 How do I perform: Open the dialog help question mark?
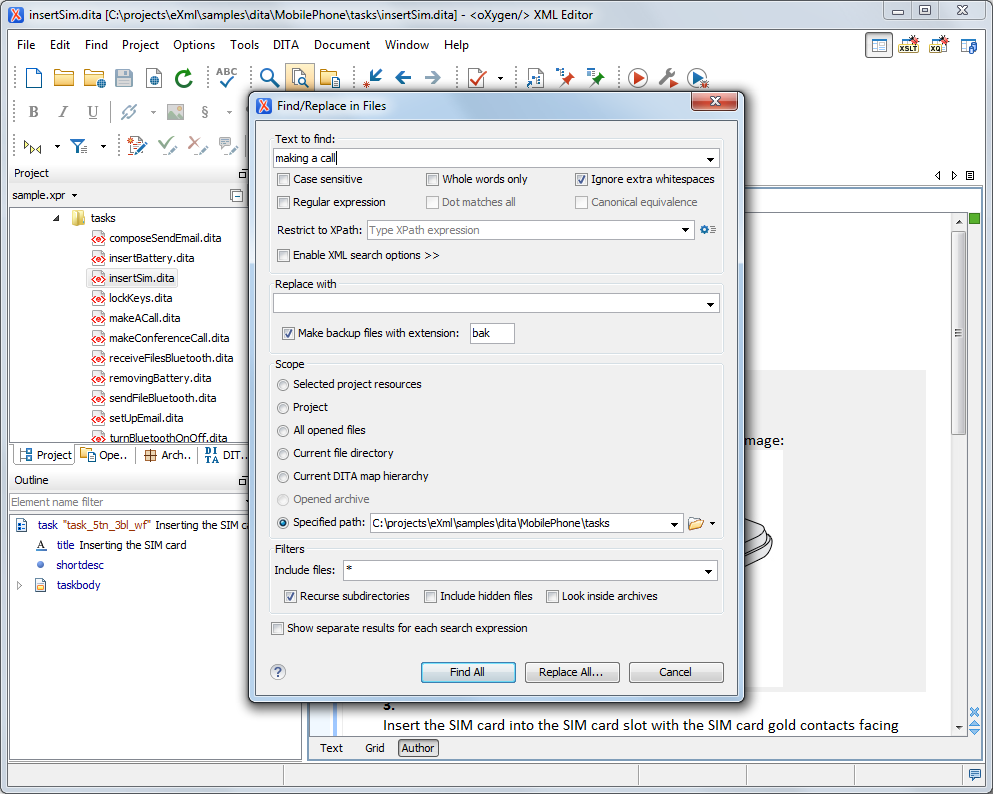pos(278,672)
